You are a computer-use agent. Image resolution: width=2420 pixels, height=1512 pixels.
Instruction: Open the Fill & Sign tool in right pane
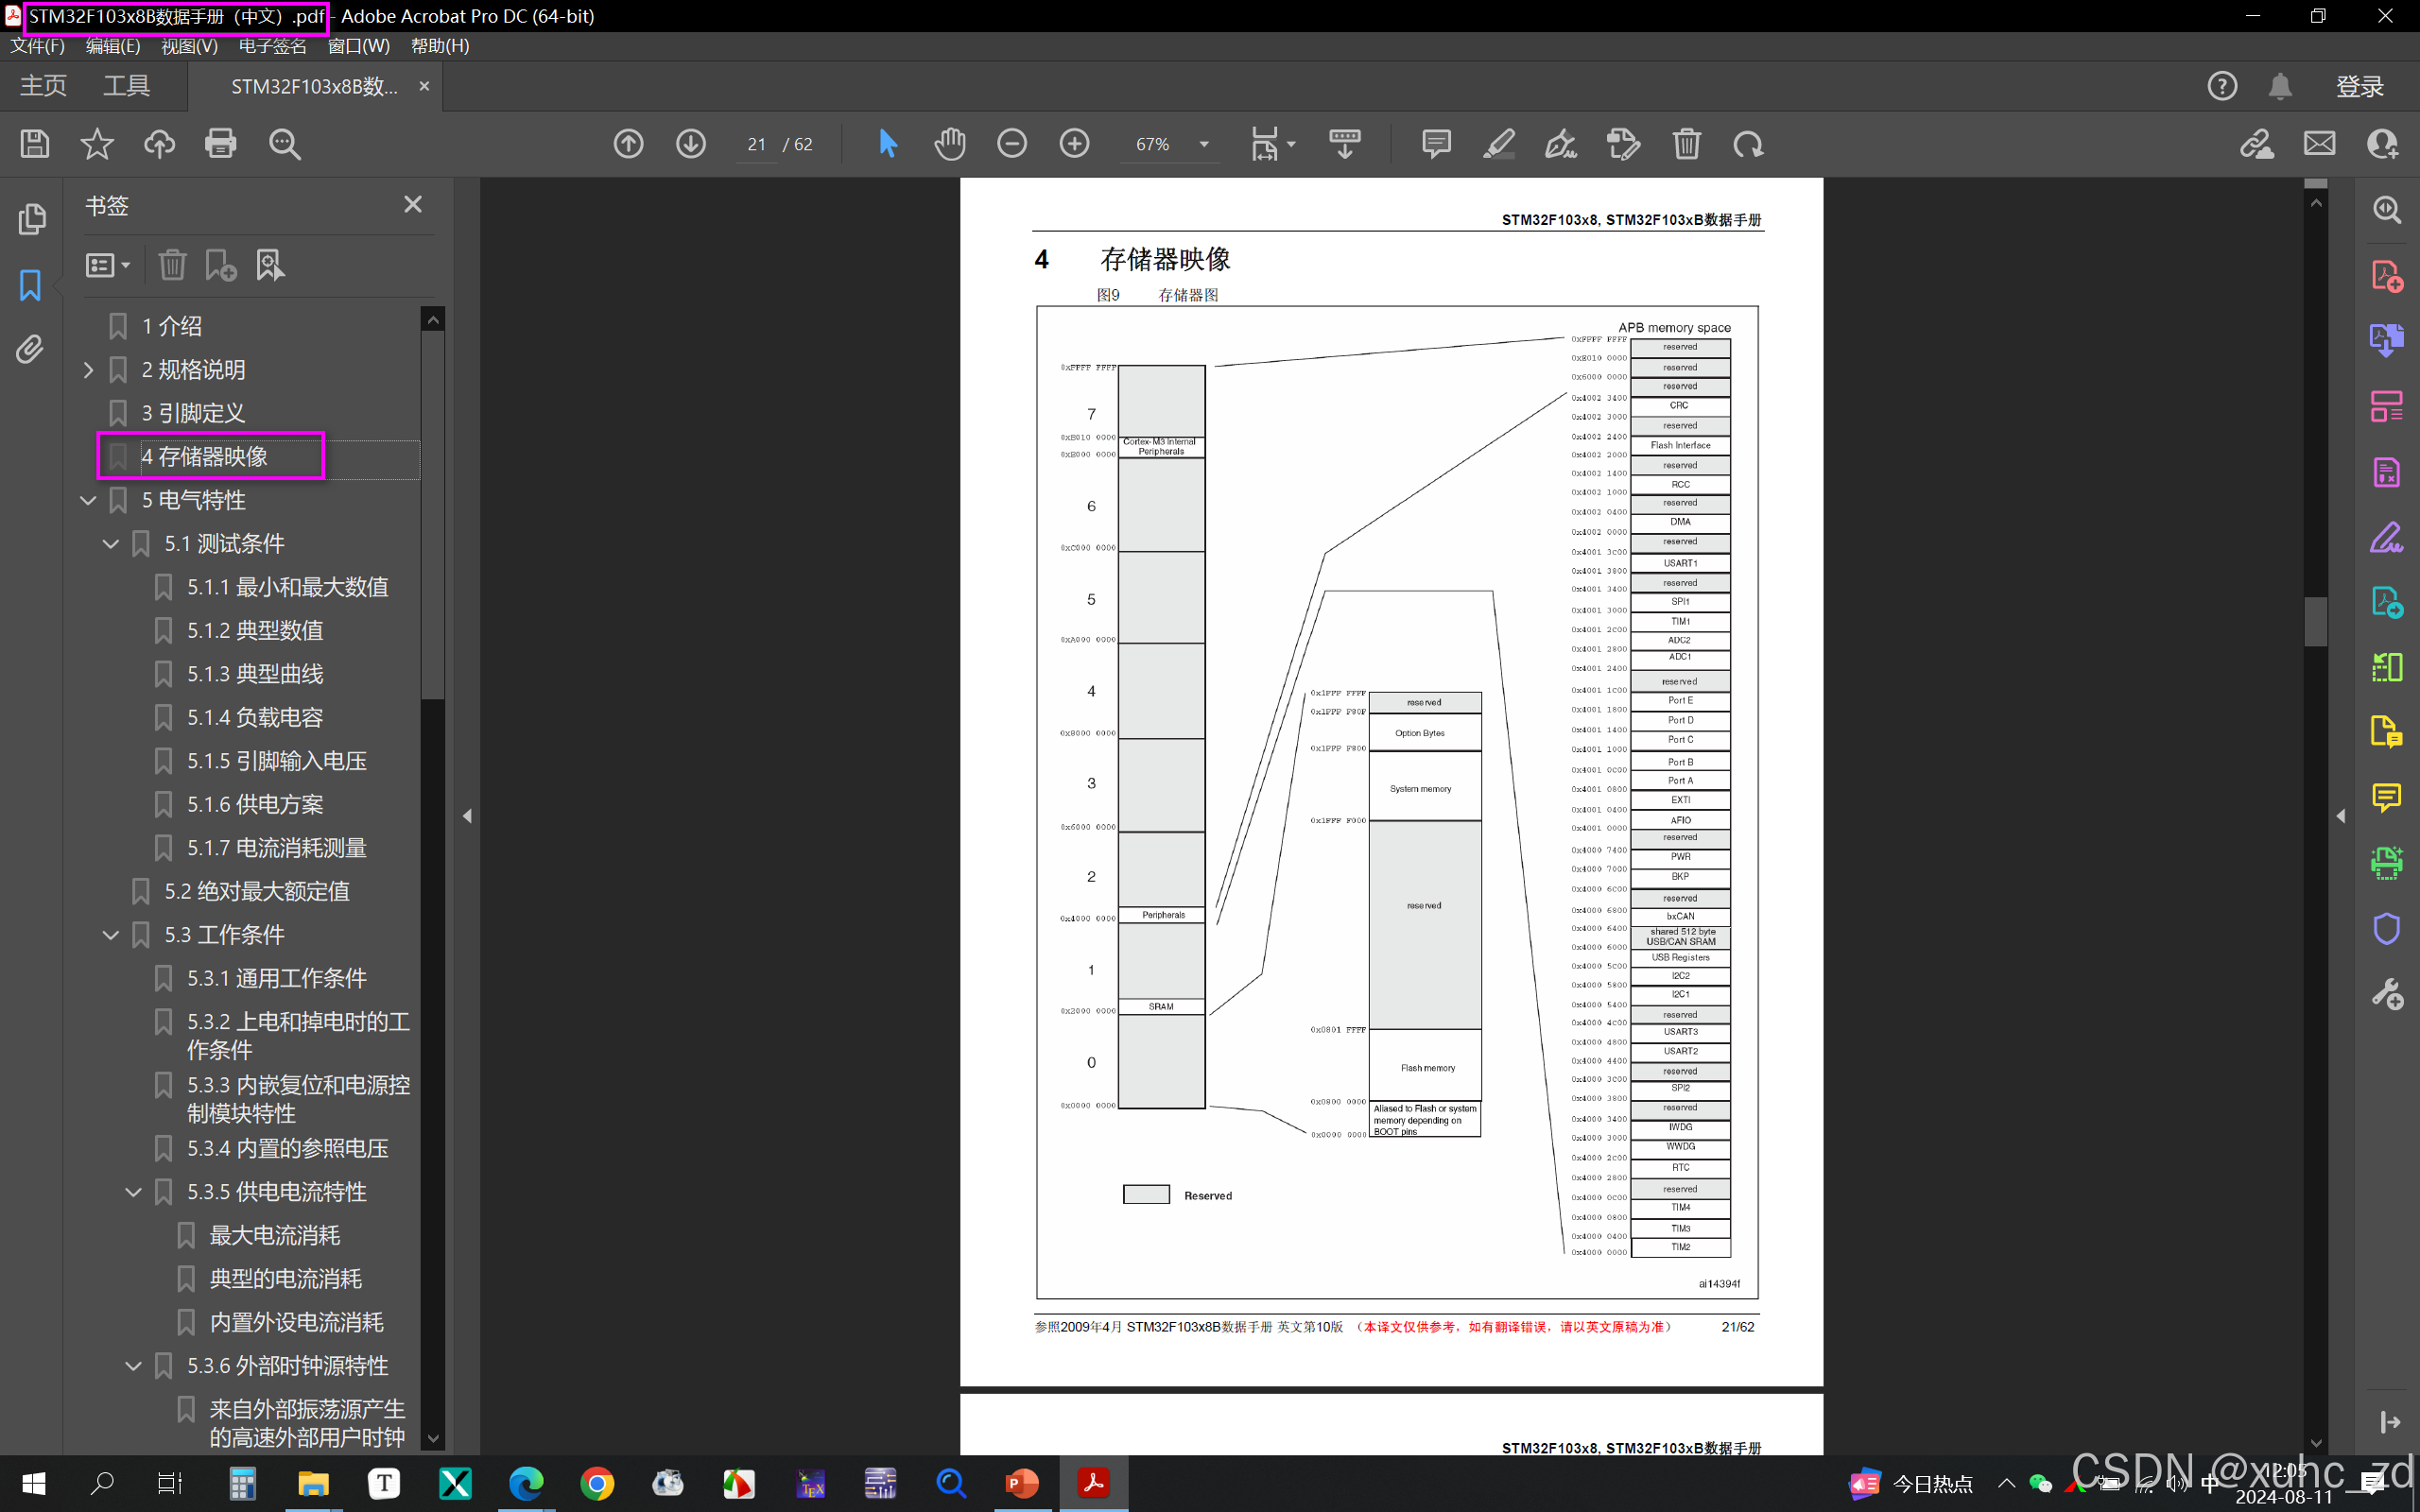coord(2387,538)
